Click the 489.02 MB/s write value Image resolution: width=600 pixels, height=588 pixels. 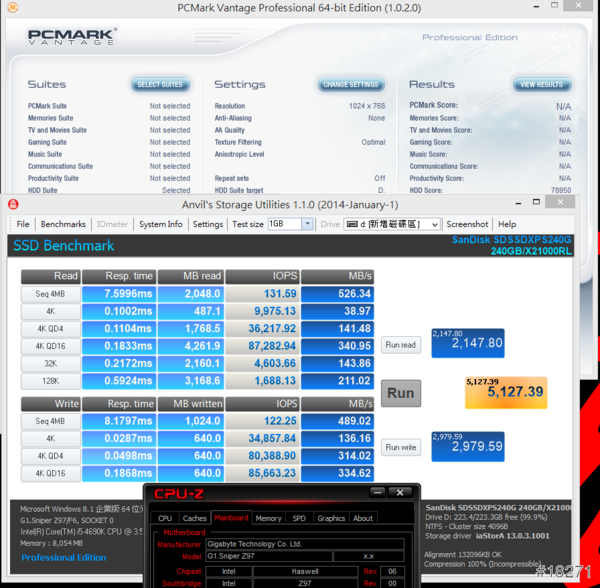(337, 421)
